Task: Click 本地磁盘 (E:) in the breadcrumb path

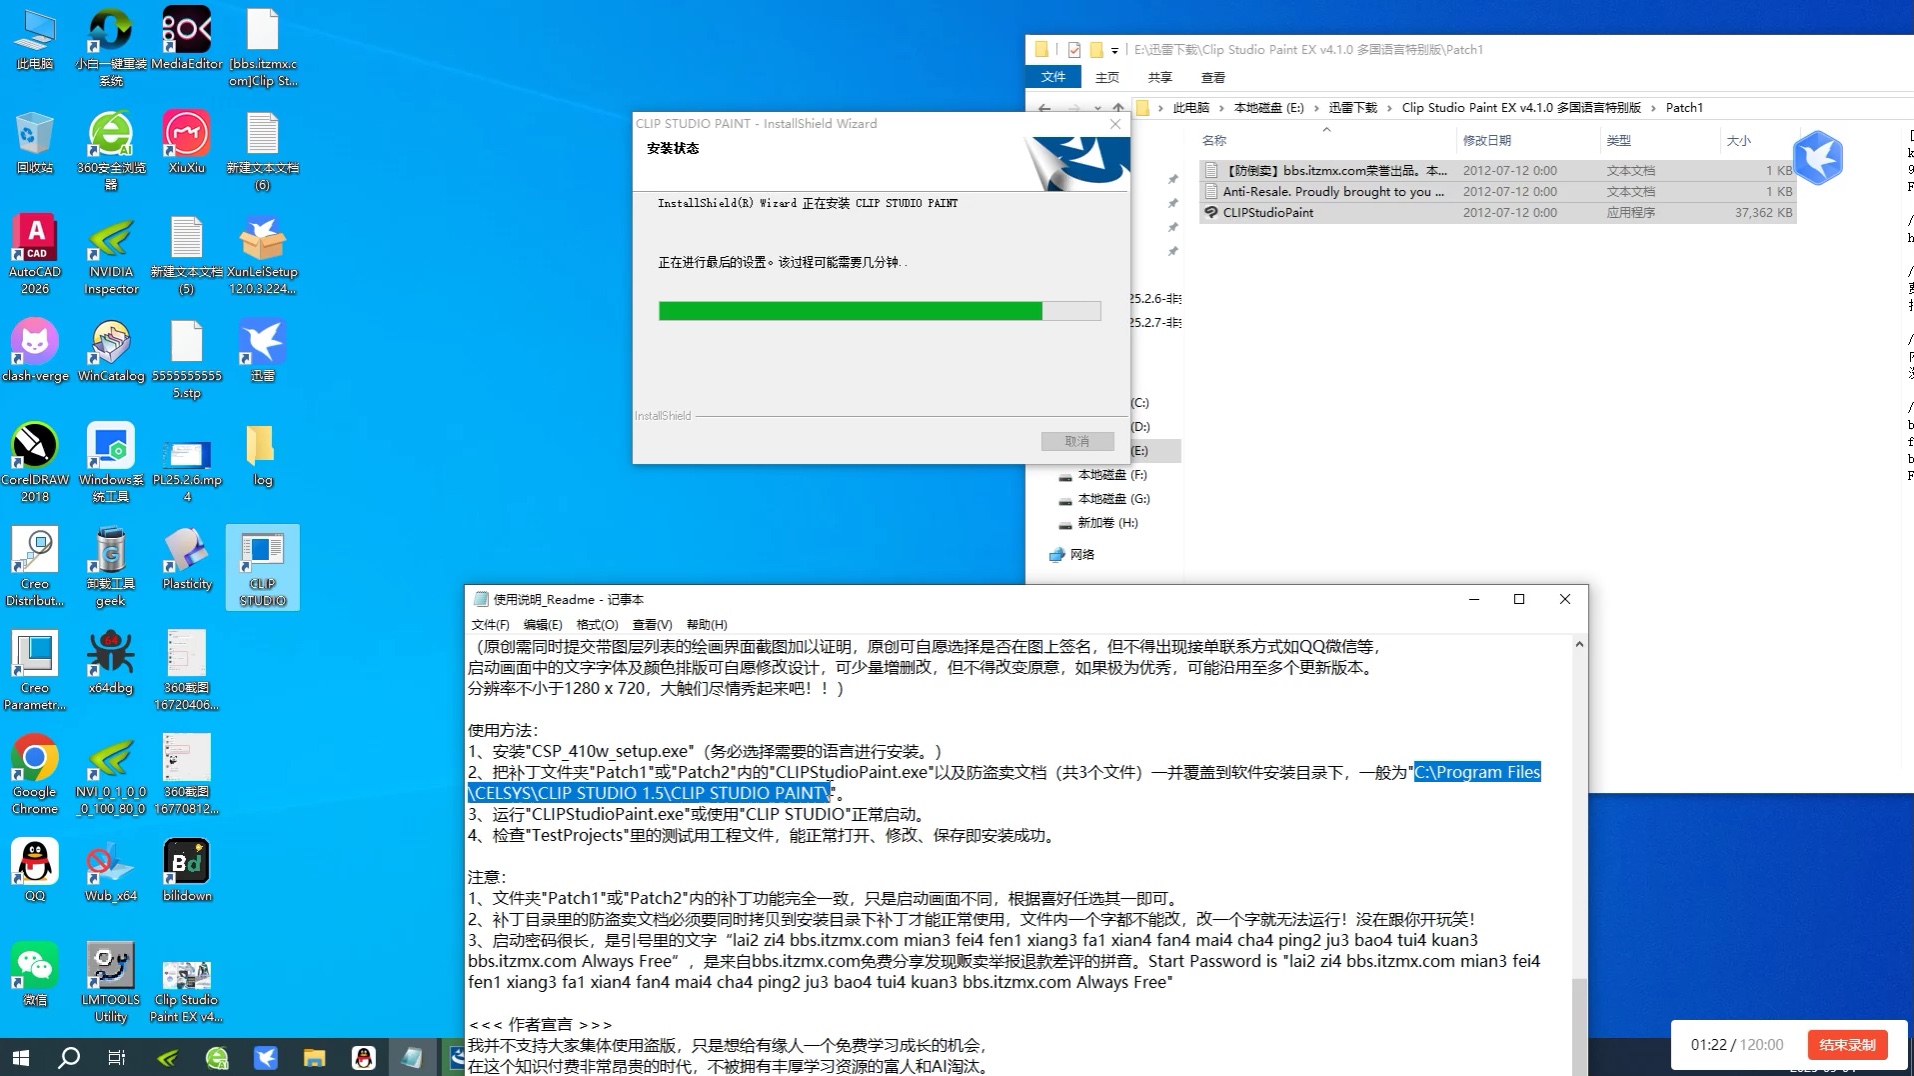Action: click(1268, 107)
